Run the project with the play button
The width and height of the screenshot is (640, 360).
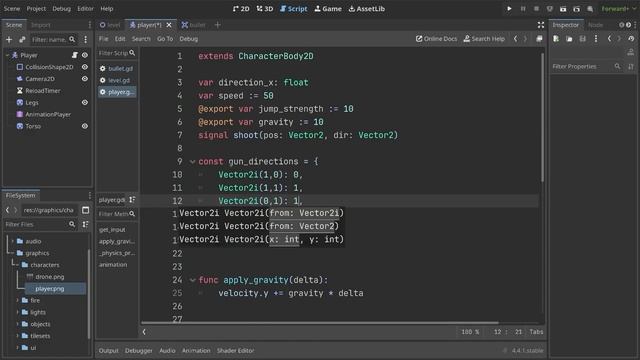(509, 9)
